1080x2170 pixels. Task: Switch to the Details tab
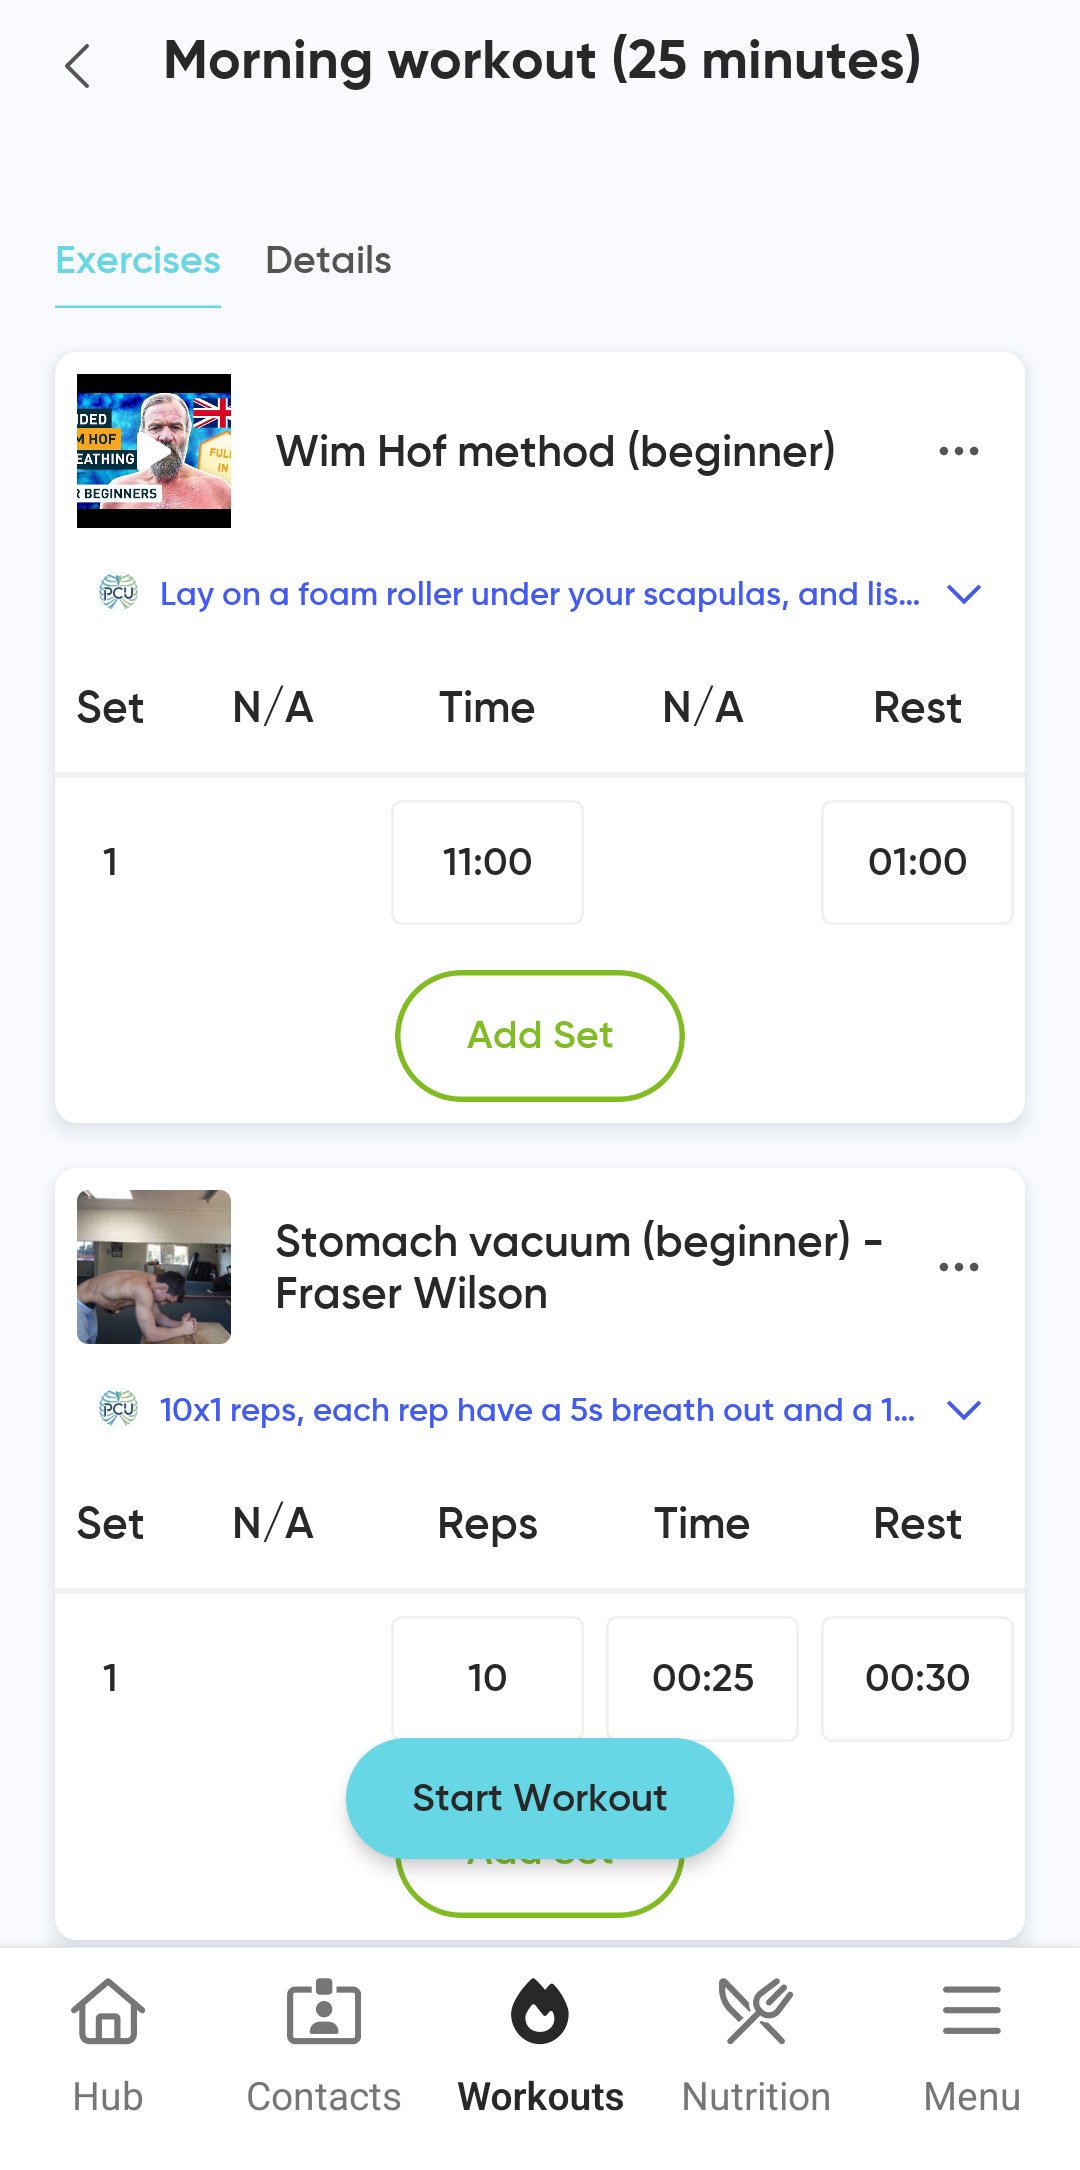(328, 260)
